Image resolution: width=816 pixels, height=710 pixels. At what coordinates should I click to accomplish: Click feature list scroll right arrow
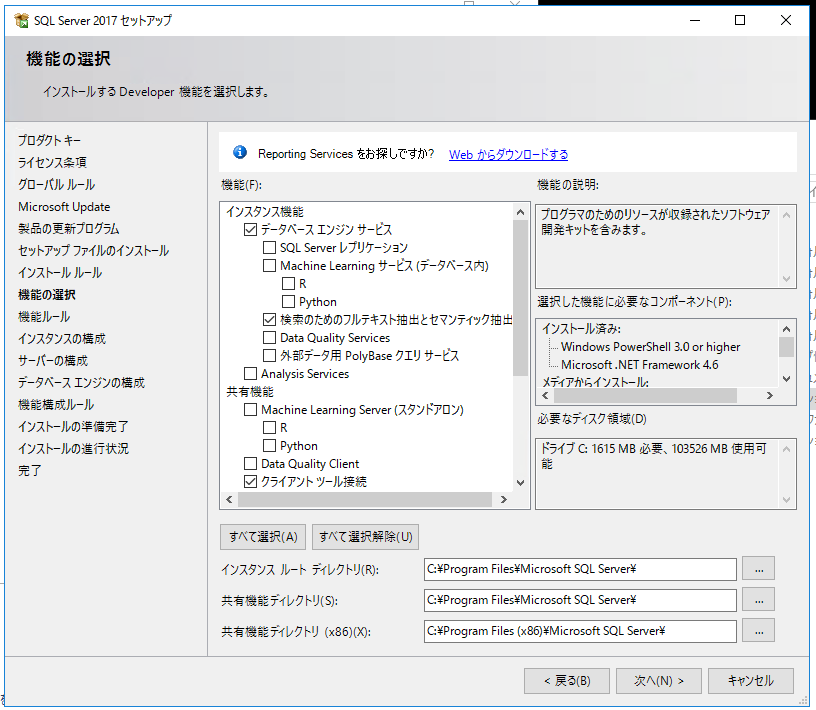[x=503, y=499]
